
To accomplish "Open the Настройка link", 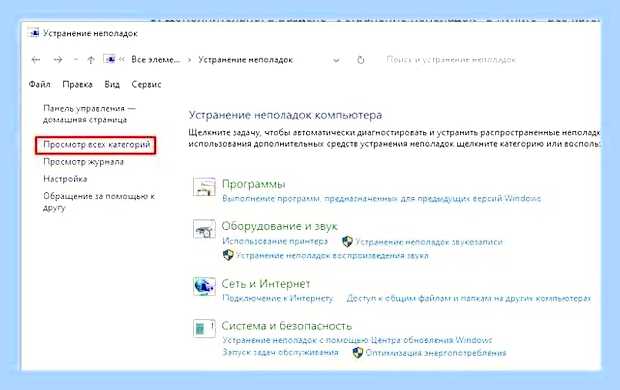I will [65, 179].
